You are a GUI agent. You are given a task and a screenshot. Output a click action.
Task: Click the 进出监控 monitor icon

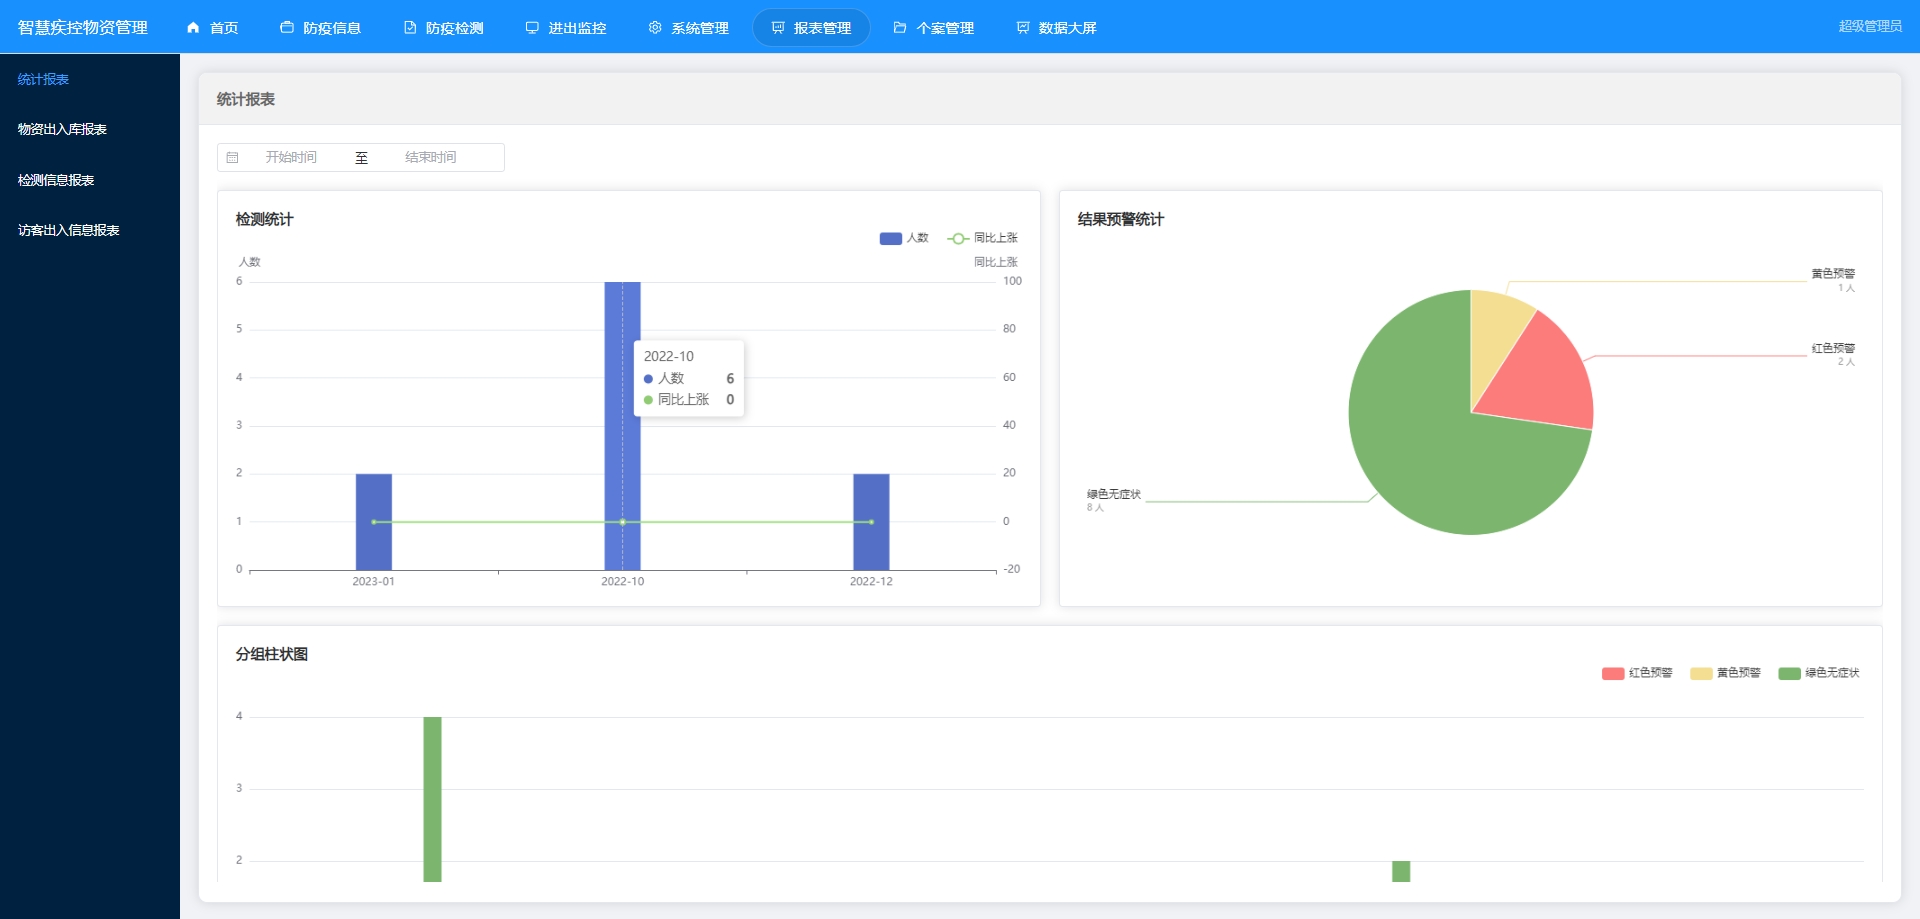532,28
